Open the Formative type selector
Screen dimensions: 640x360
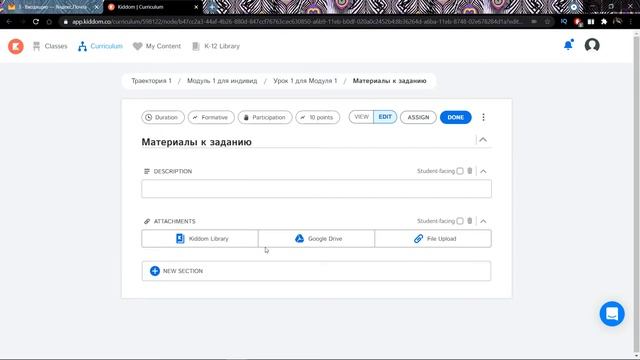[211, 117]
